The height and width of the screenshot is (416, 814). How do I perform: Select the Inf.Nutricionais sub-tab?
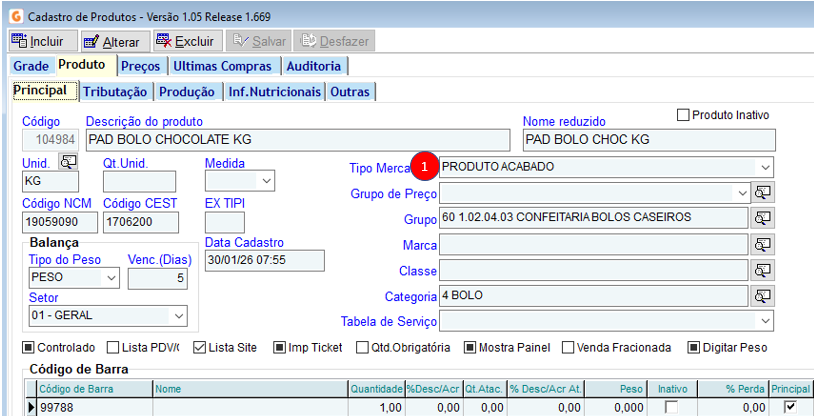pyautogui.click(x=275, y=92)
